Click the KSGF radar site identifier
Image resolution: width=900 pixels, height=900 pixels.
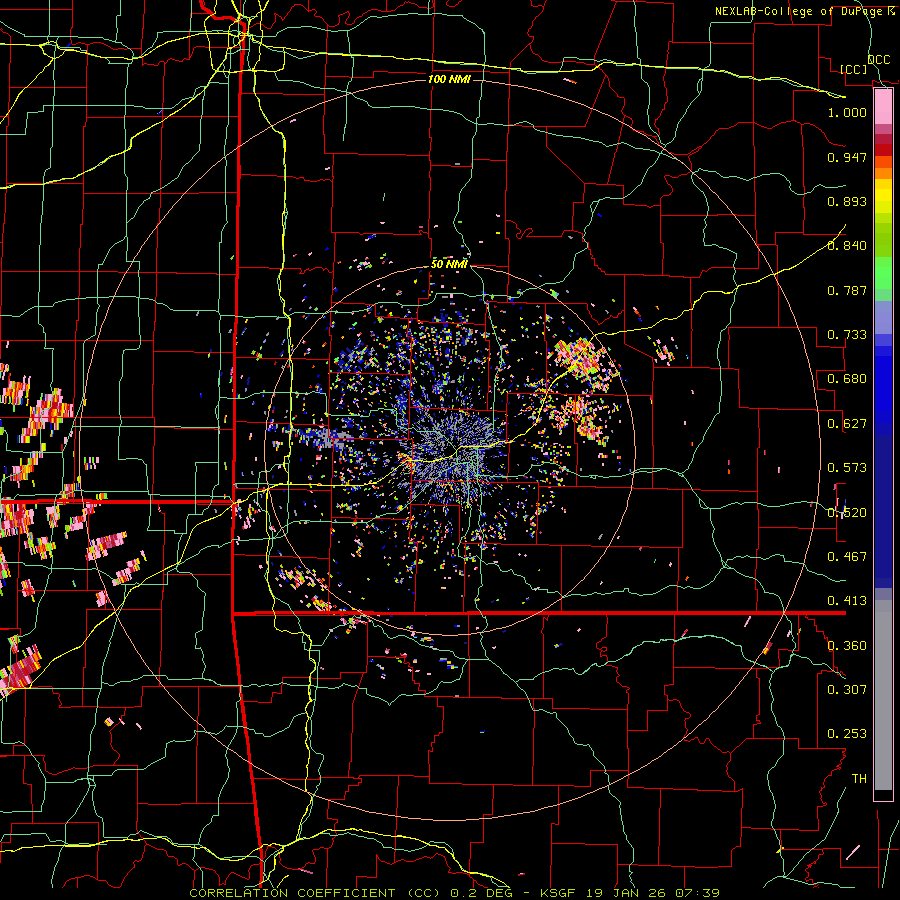556,893
